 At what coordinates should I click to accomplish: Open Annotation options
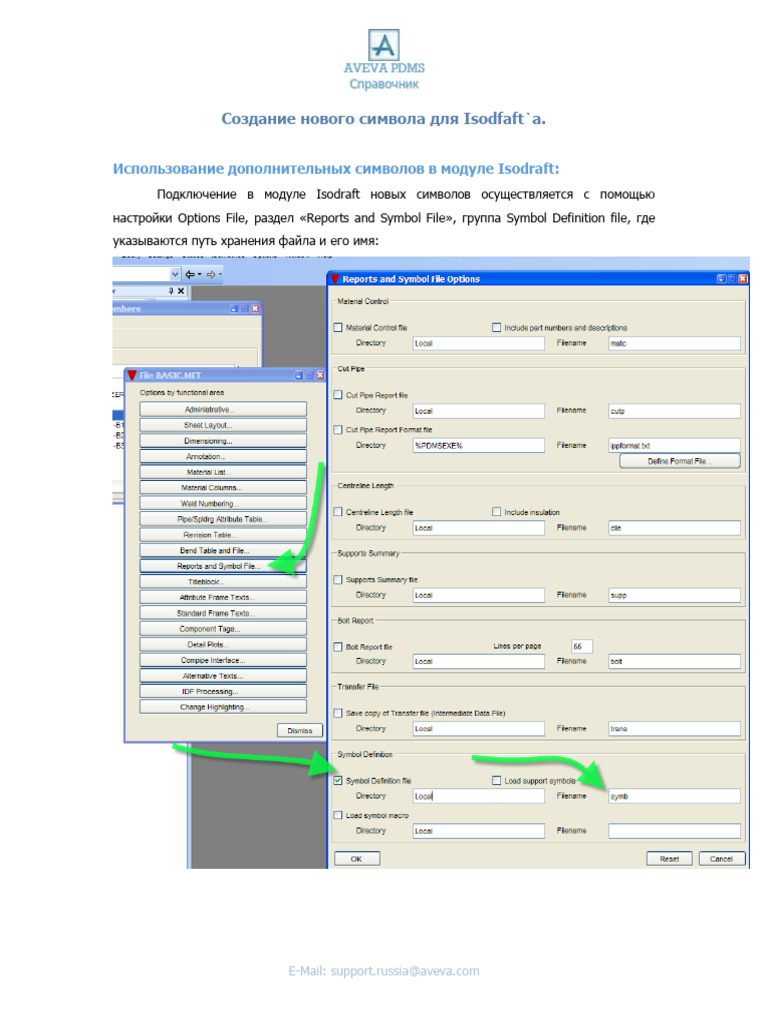point(223,456)
